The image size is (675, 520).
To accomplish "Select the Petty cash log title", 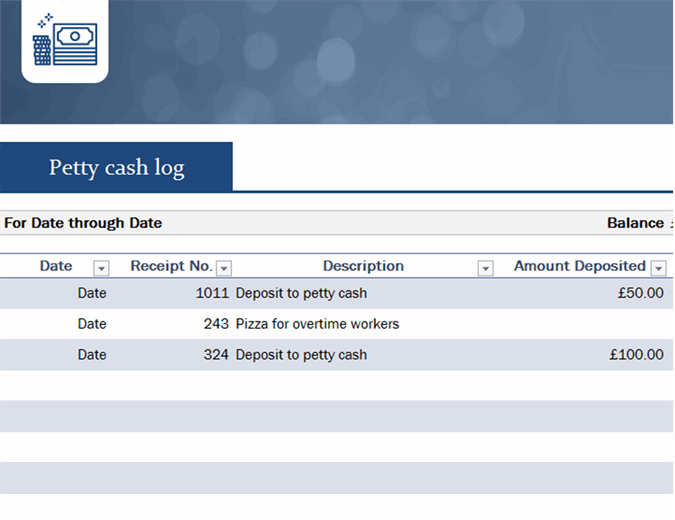I will click(x=116, y=167).
